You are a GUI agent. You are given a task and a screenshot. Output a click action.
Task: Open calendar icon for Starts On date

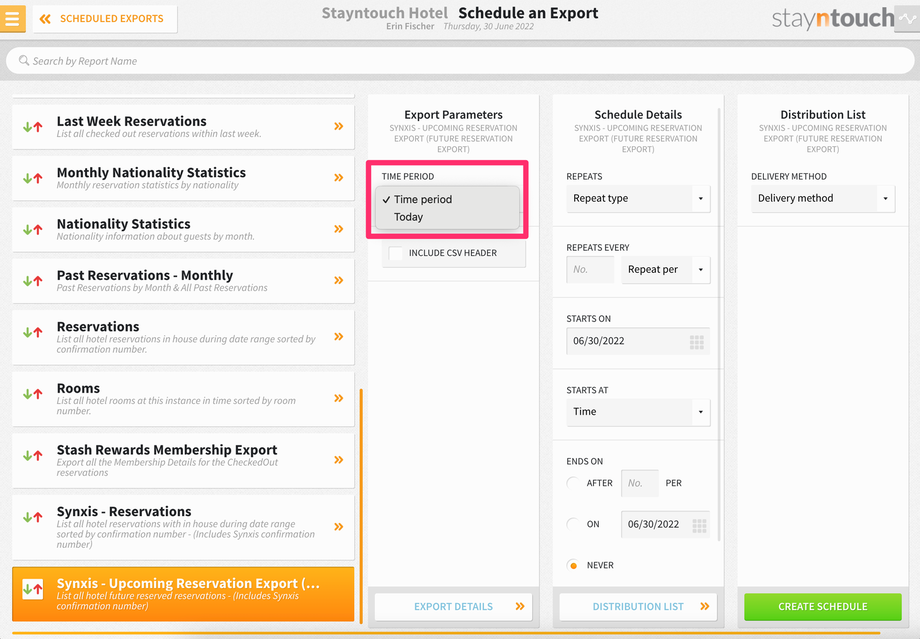tap(696, 342)
